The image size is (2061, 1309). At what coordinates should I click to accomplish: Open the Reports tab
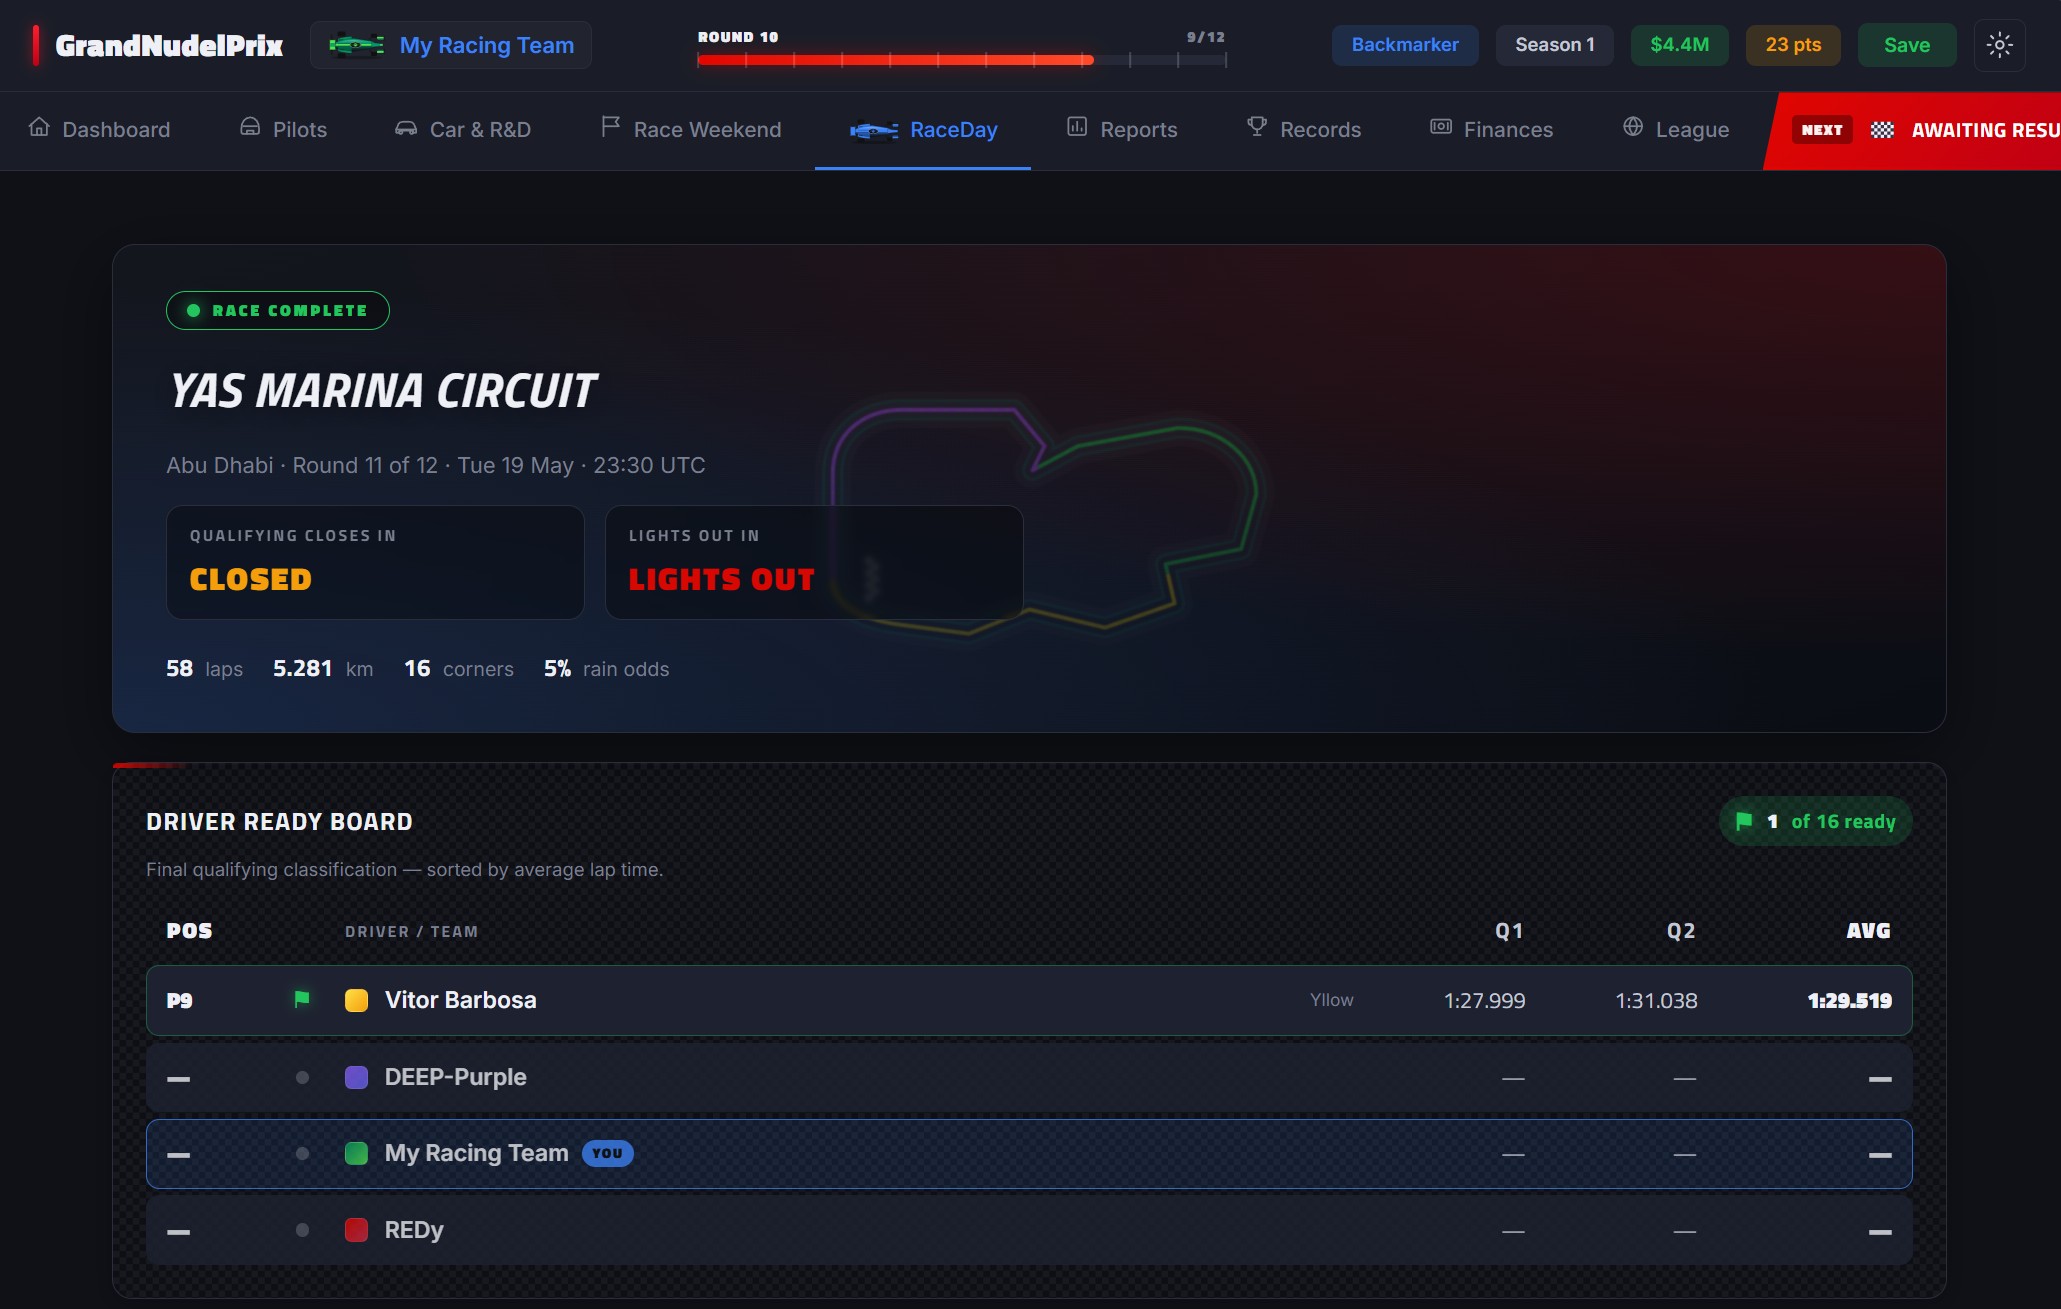tap(1122, 130)
